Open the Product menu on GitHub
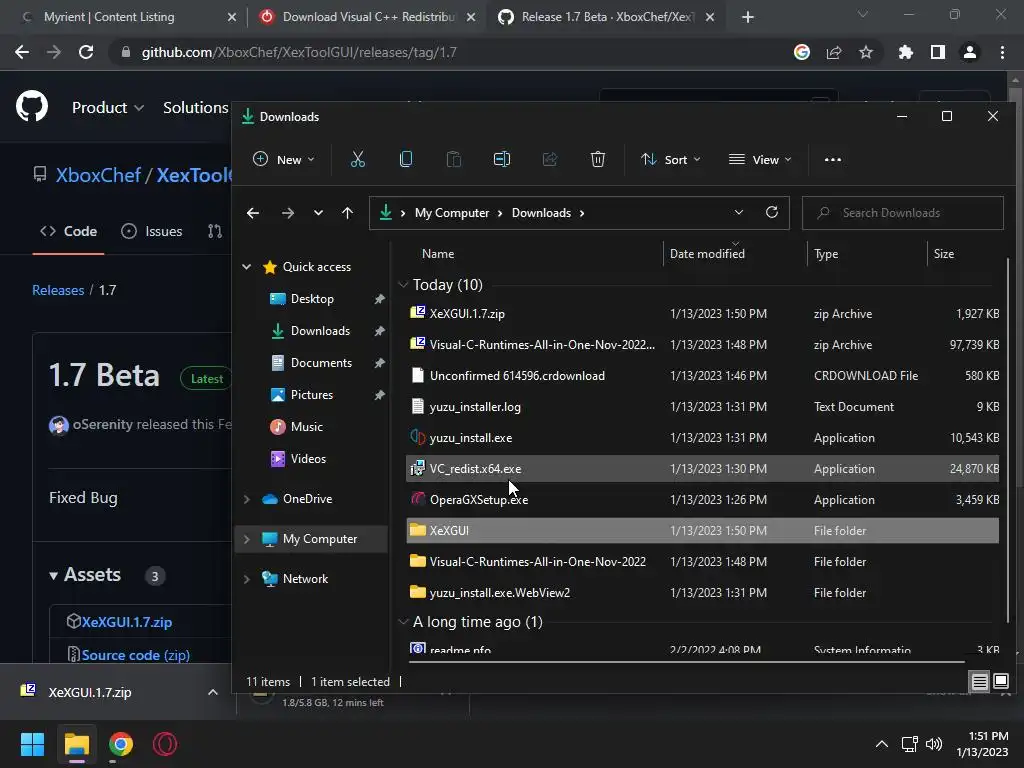This screenshot has height=768, width=1024. (x=108, y=107)
